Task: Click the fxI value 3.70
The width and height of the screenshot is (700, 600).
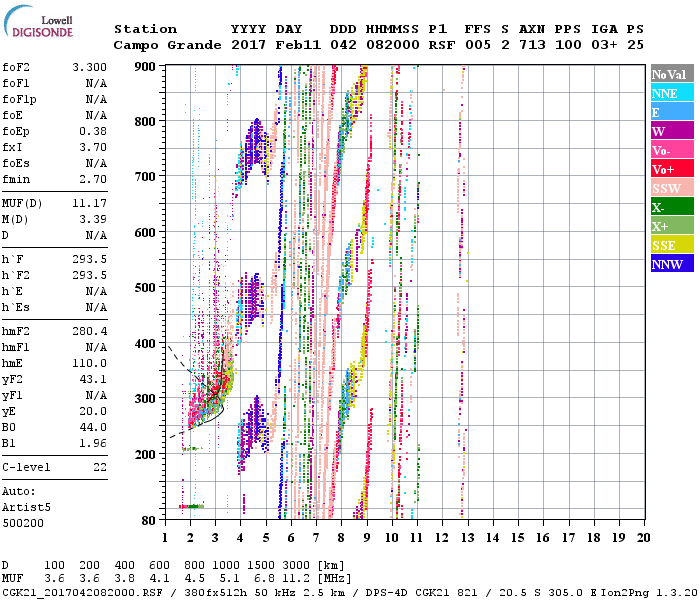Action: 93,147
